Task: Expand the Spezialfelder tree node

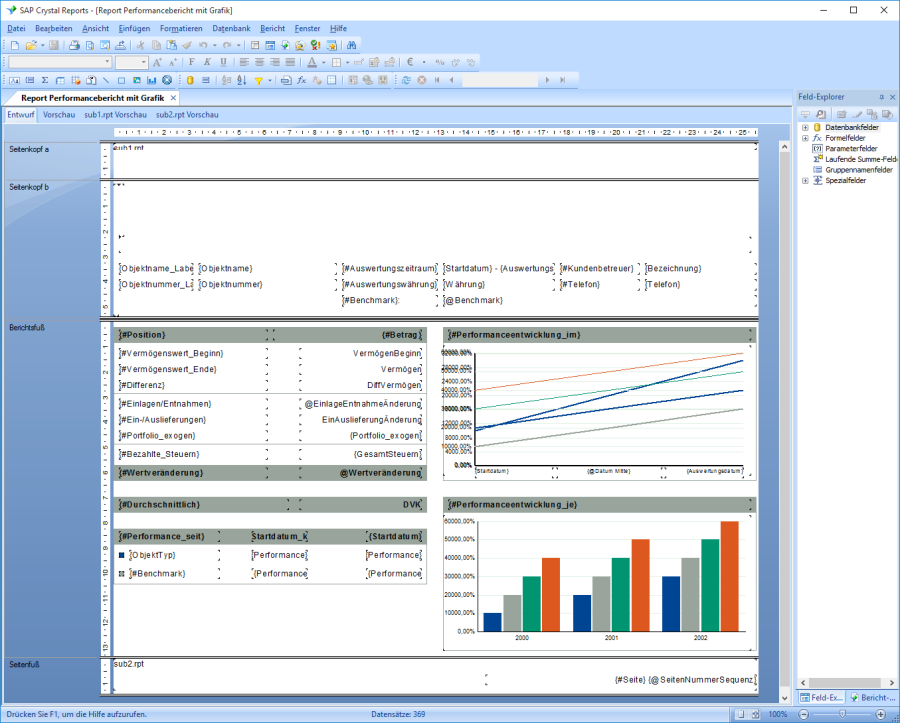Action: click(x=805, y=181)
